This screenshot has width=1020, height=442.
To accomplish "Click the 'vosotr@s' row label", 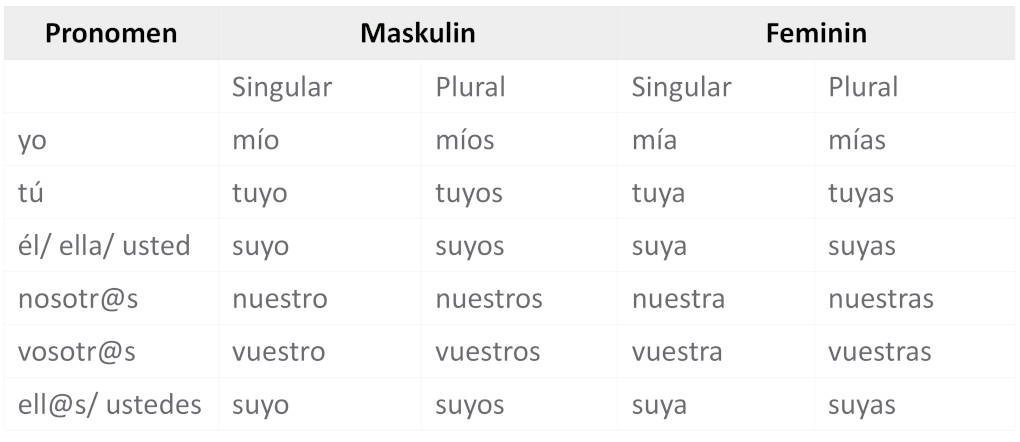I will coord(77,352).
